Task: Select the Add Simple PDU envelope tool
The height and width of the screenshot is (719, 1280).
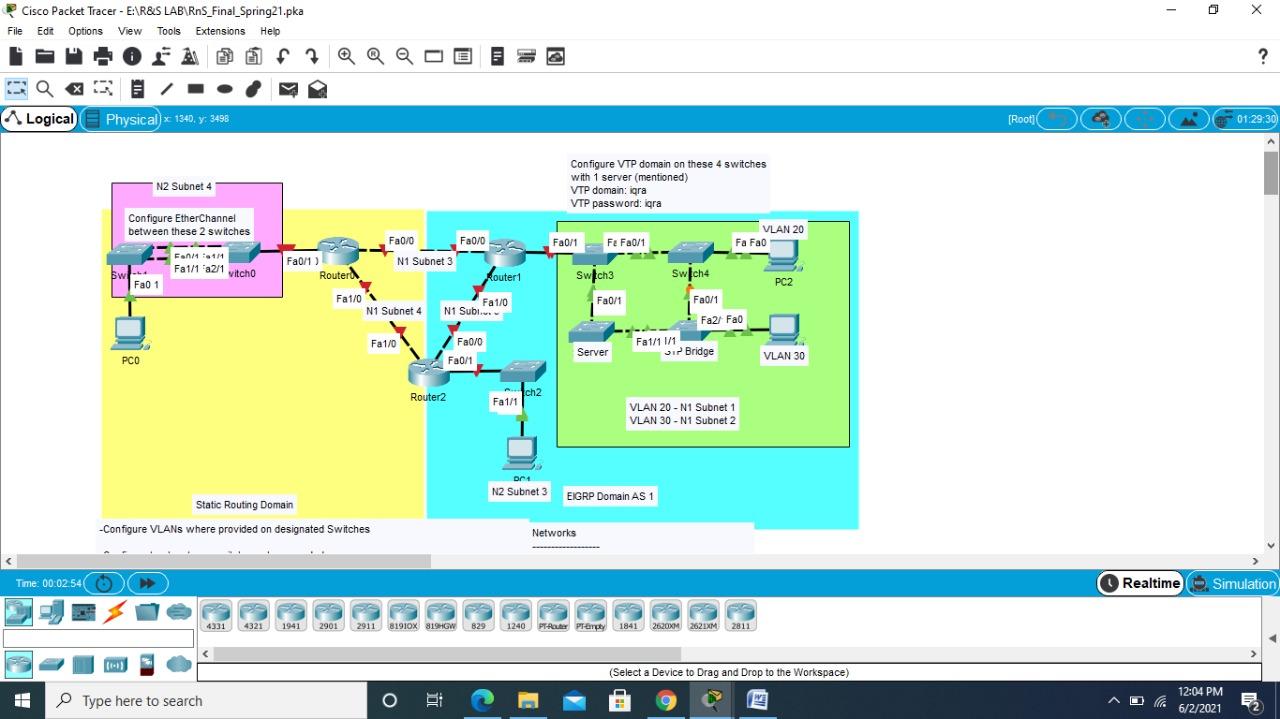Action: tap(288, 89)
